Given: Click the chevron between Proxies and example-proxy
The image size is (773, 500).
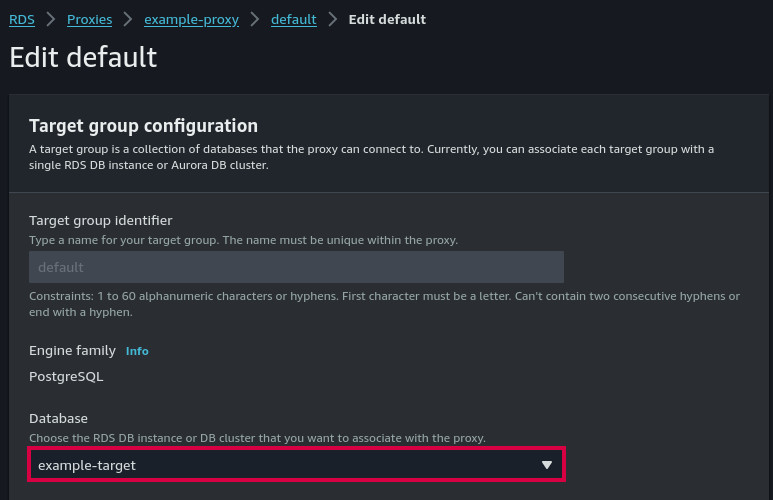Looking at the screenshot, I should pyautogui.click(x=128, y=19).
